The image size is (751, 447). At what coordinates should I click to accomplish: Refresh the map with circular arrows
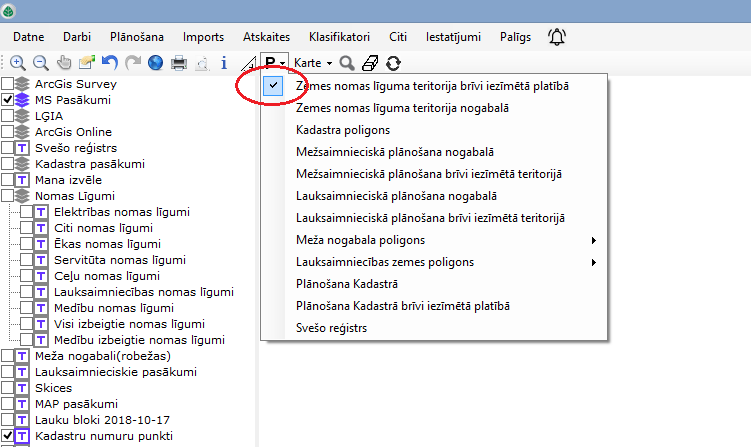393,63
